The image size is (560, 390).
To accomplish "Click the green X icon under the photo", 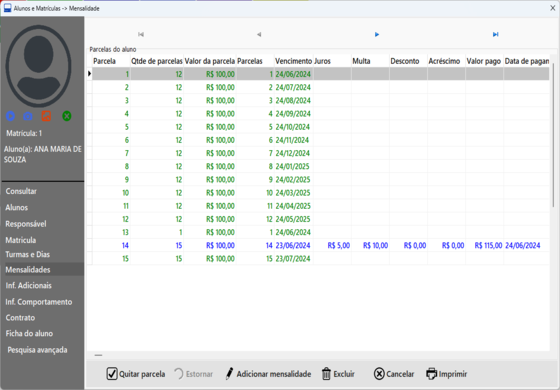I will (x=67, y=116).
